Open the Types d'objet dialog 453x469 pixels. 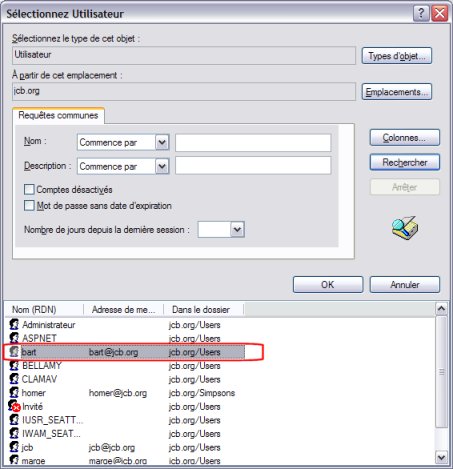click(x=397, y=56)
